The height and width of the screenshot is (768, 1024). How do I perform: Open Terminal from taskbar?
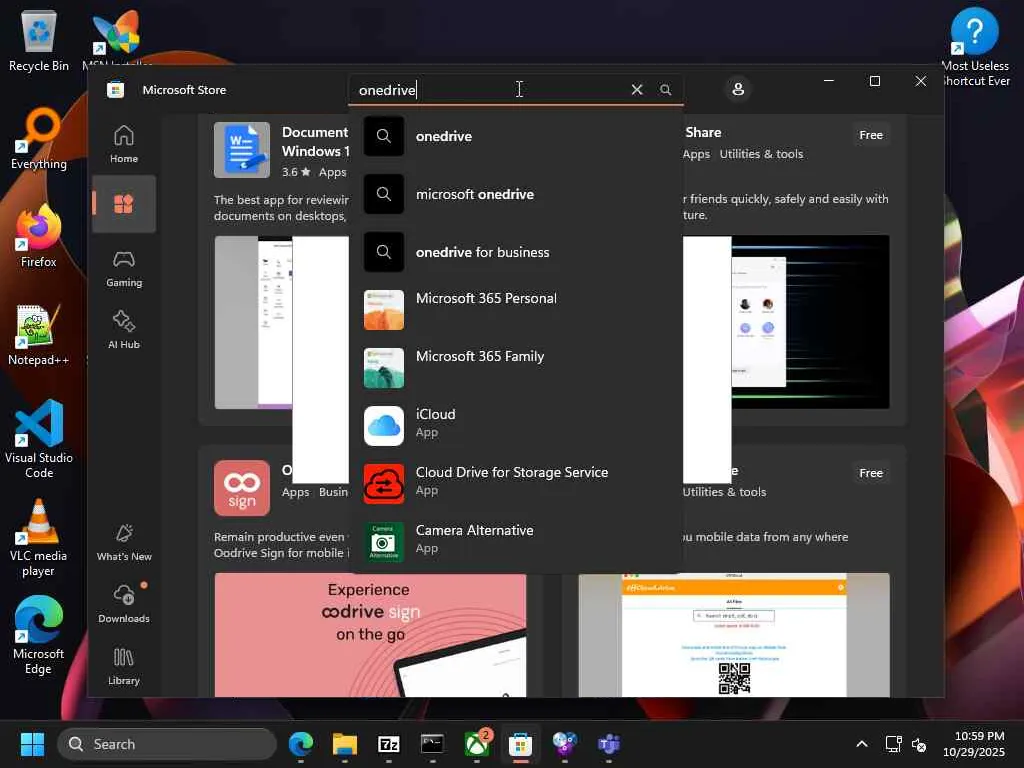point(432,744)
